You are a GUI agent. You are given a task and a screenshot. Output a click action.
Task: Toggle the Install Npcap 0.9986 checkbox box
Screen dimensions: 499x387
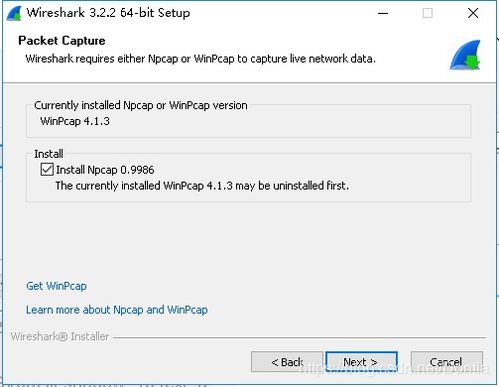pyautogui.click(x=47, y=169)
